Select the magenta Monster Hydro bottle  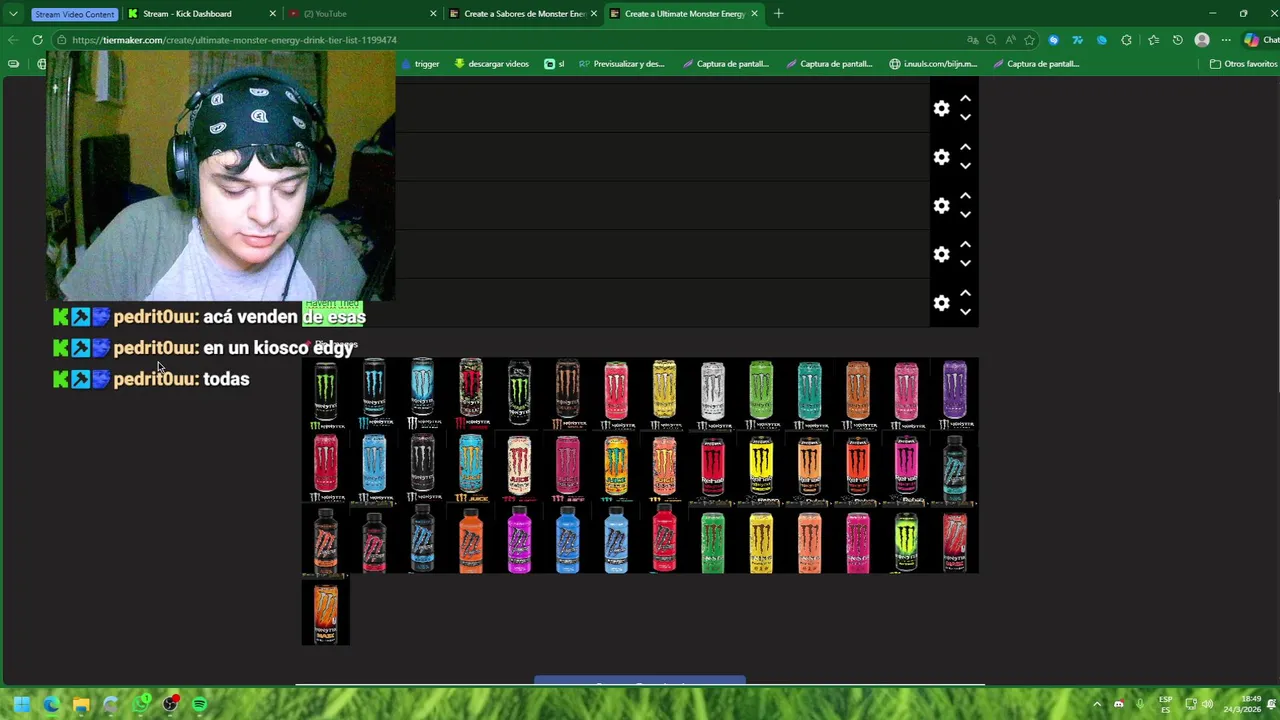[x=519, y=540]
